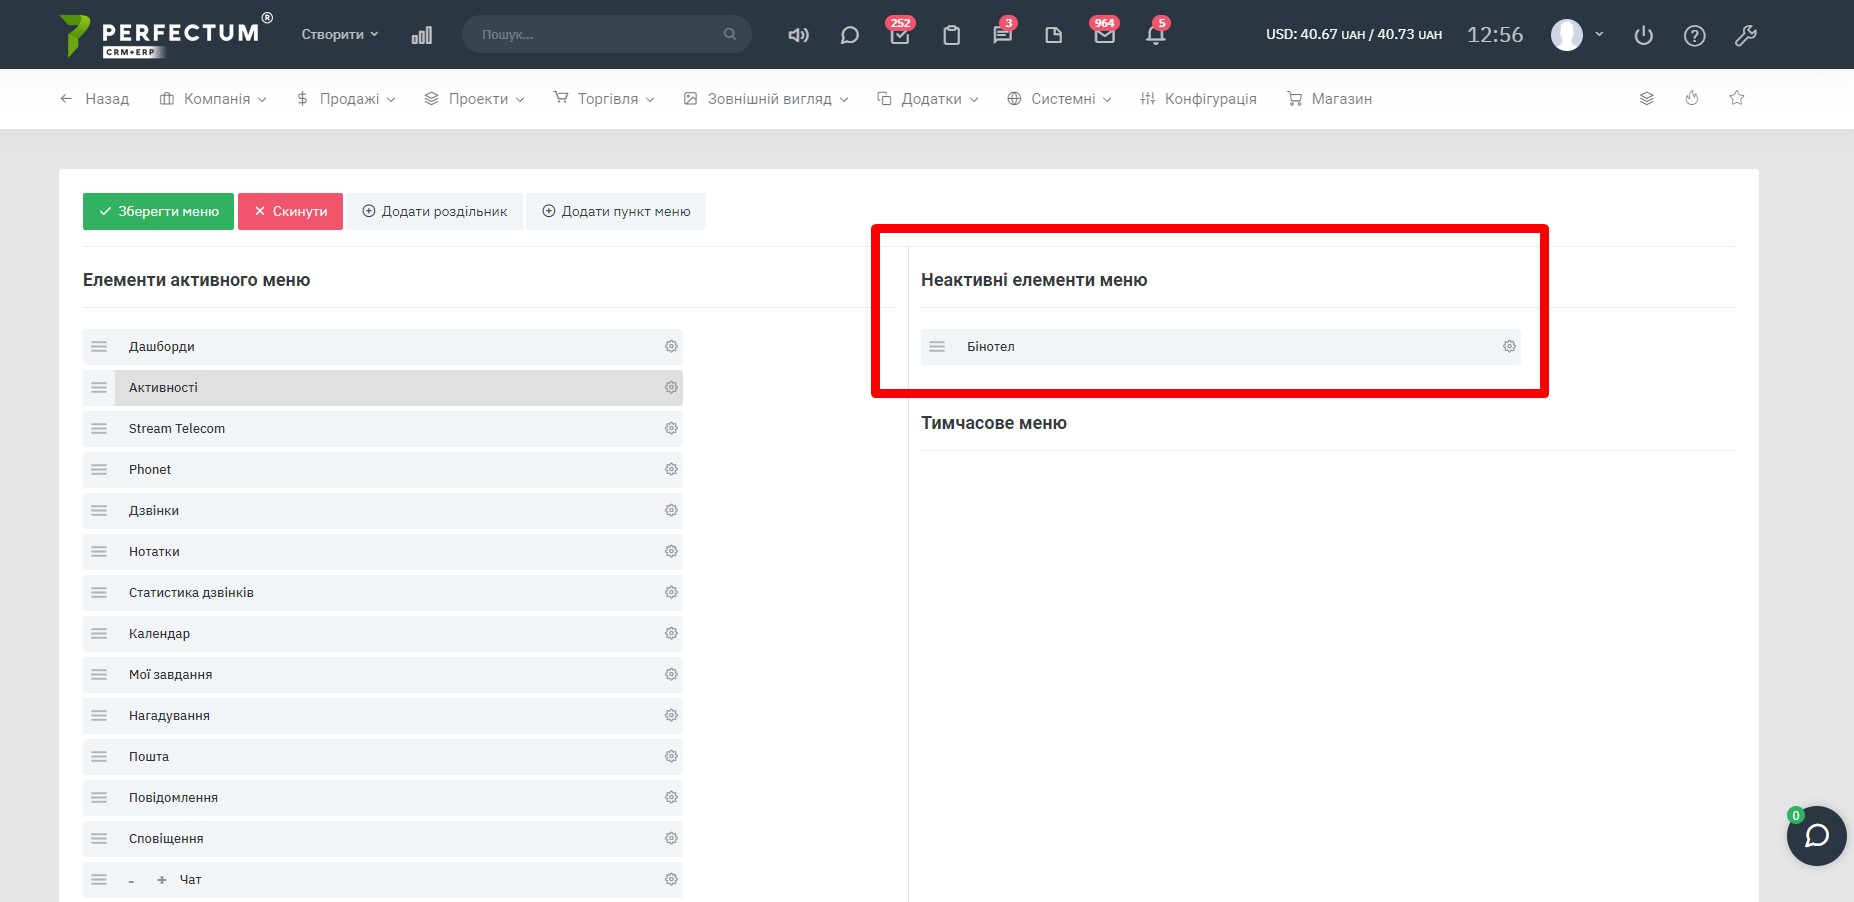
Task: Click the megaphone announcements icon
Action: point(797,35)
